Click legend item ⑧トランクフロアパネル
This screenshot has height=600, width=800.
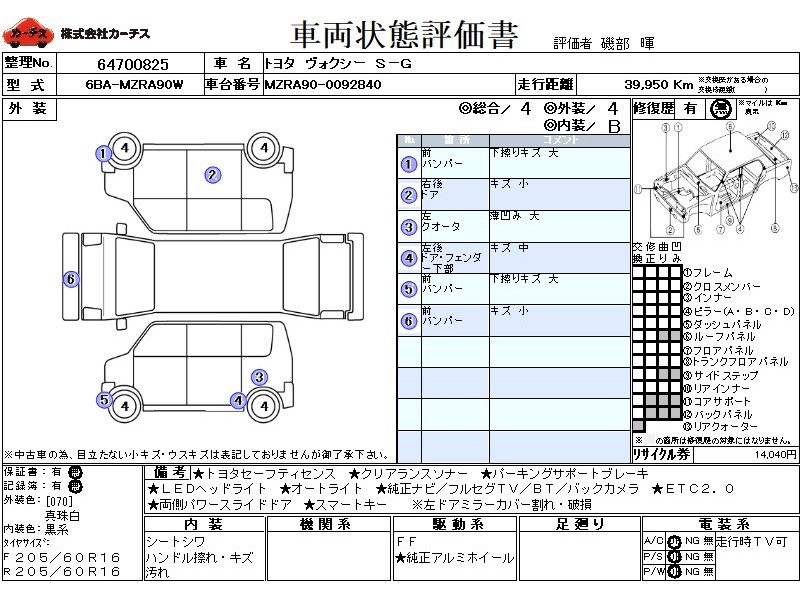736,362
